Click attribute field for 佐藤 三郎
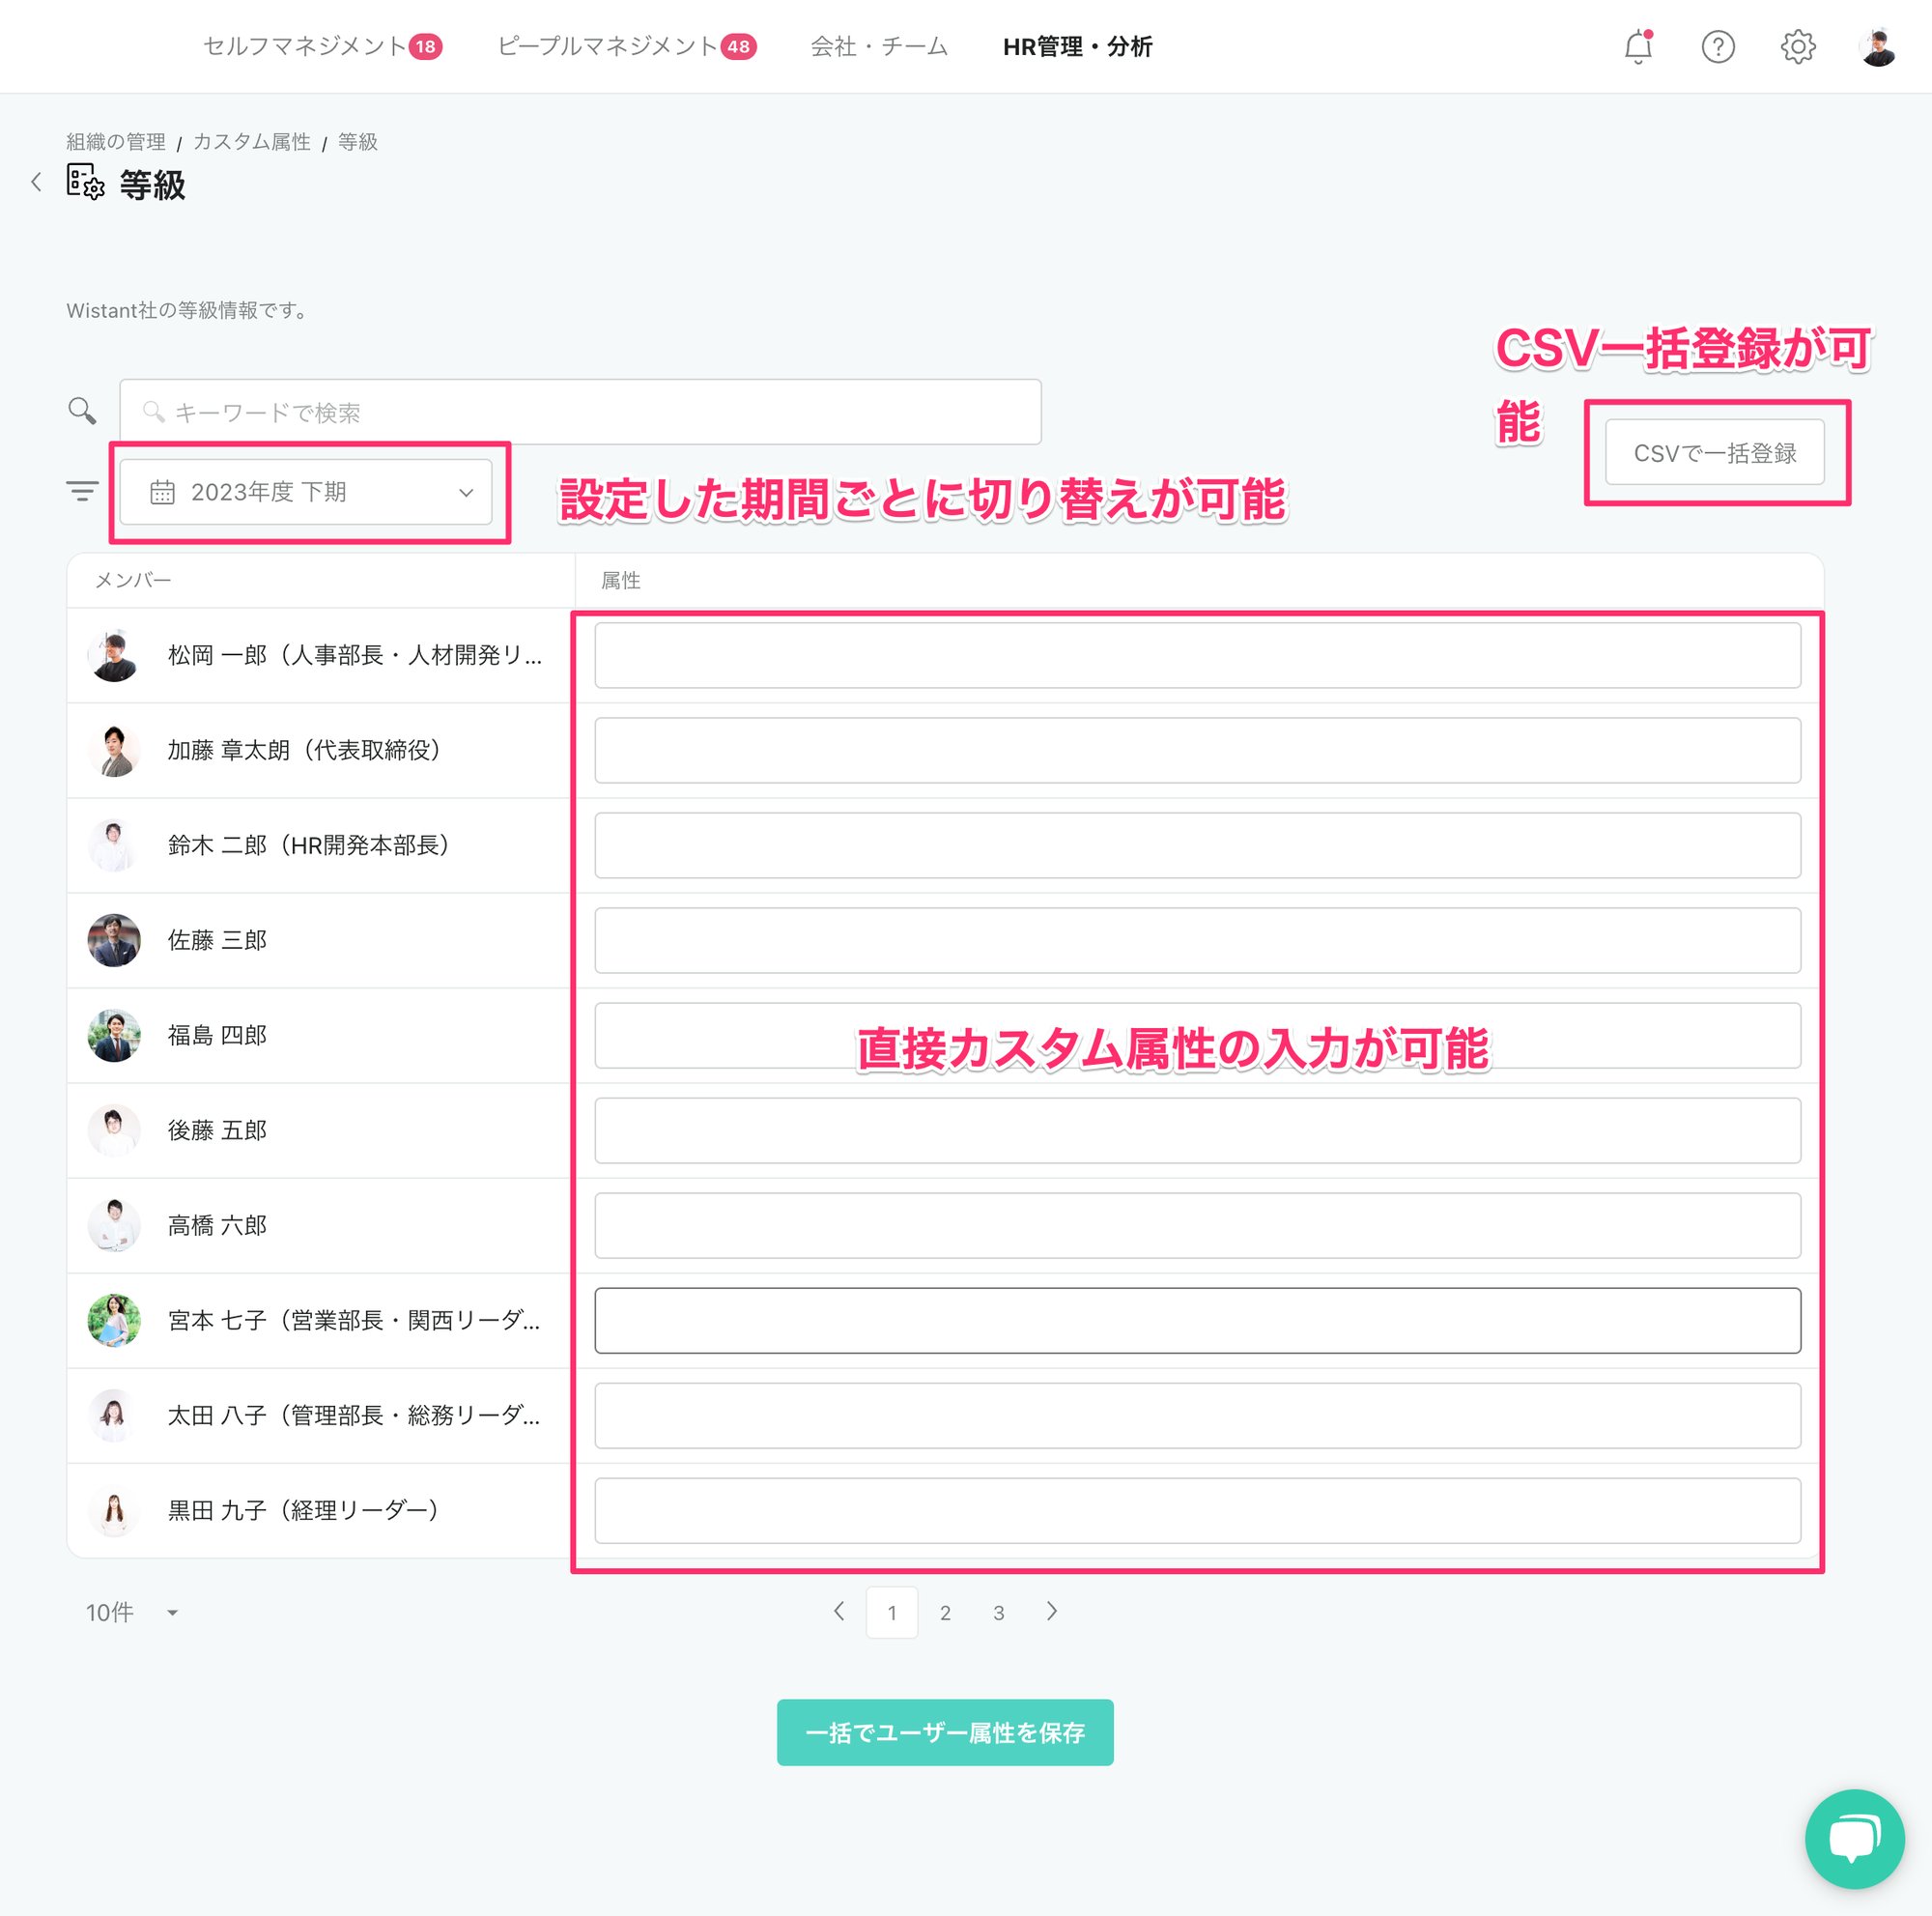The width and height of the screenshot is (1932, 1916). point(1197,940)
